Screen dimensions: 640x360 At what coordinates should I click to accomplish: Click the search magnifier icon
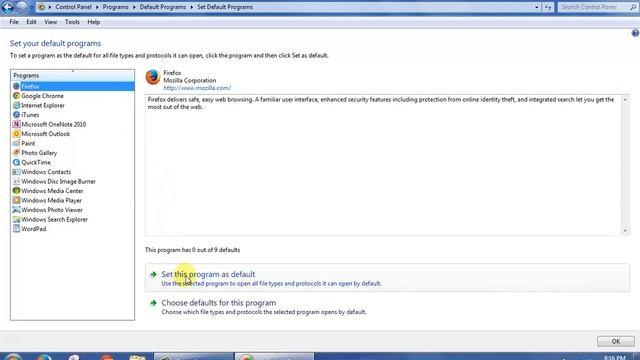633,7
